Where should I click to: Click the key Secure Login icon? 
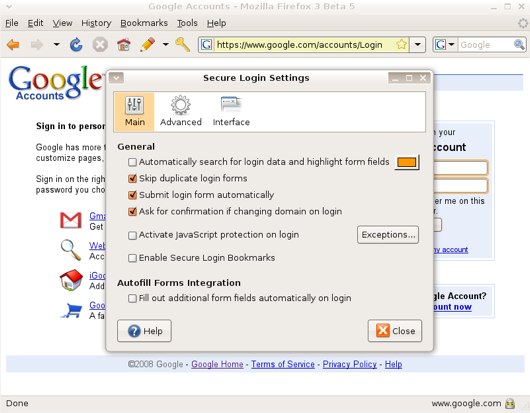click(x=183, y=45)
